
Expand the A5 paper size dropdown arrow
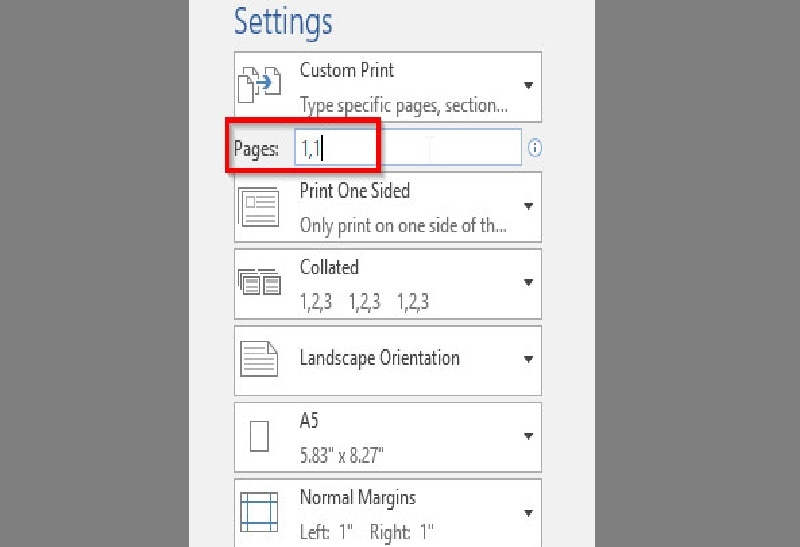[528, 437]
